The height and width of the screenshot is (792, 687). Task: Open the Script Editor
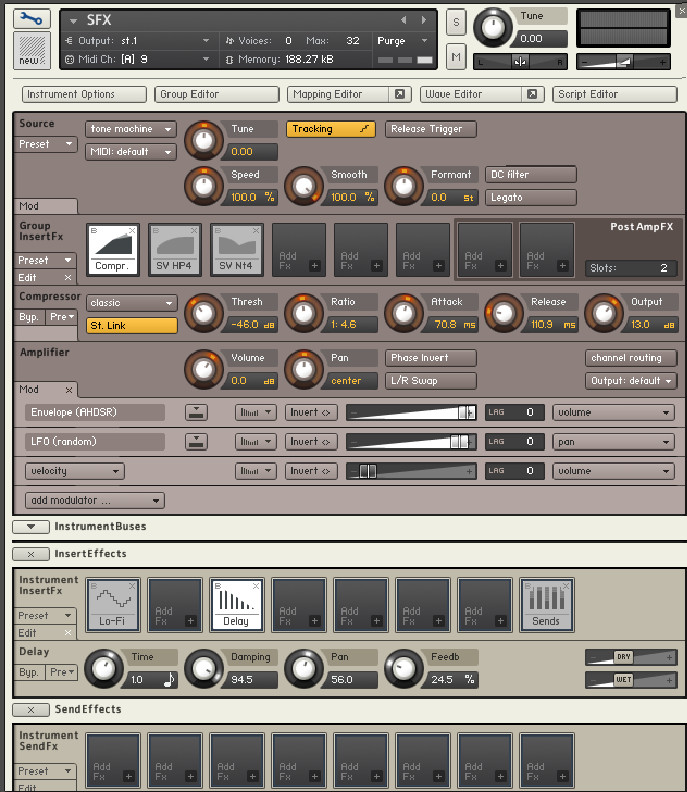pos(615,94)
